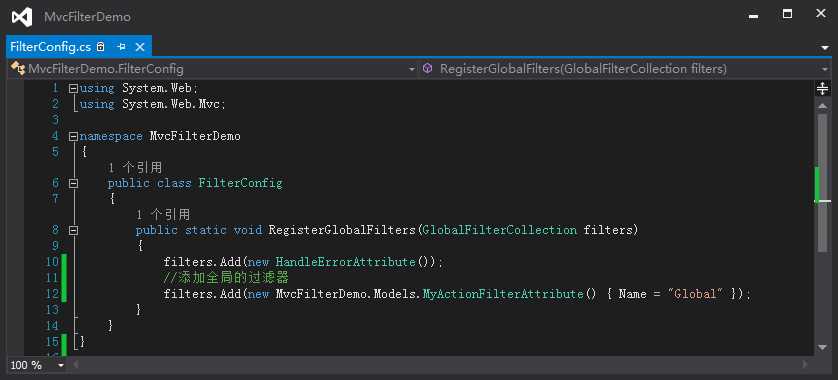Open the RegisterGlobalFilters member dropdown
The image size is (838, 380).
pos(825,69)
